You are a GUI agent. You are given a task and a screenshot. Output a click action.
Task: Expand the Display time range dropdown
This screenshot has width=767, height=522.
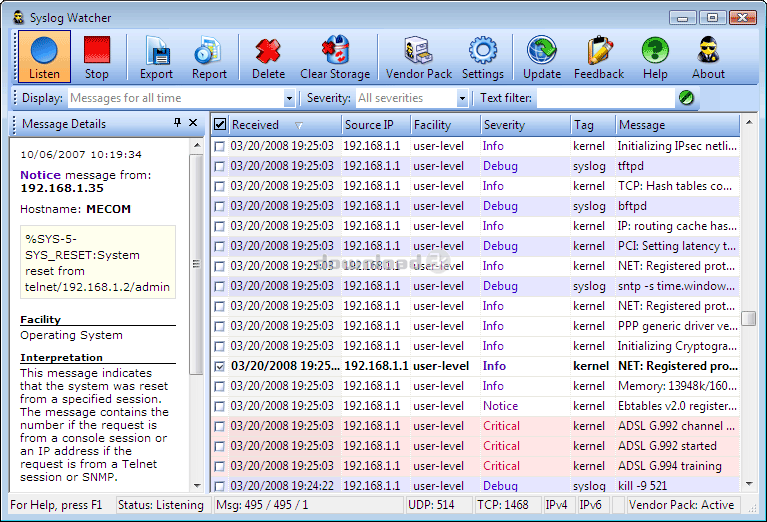[x=289, y=98]
